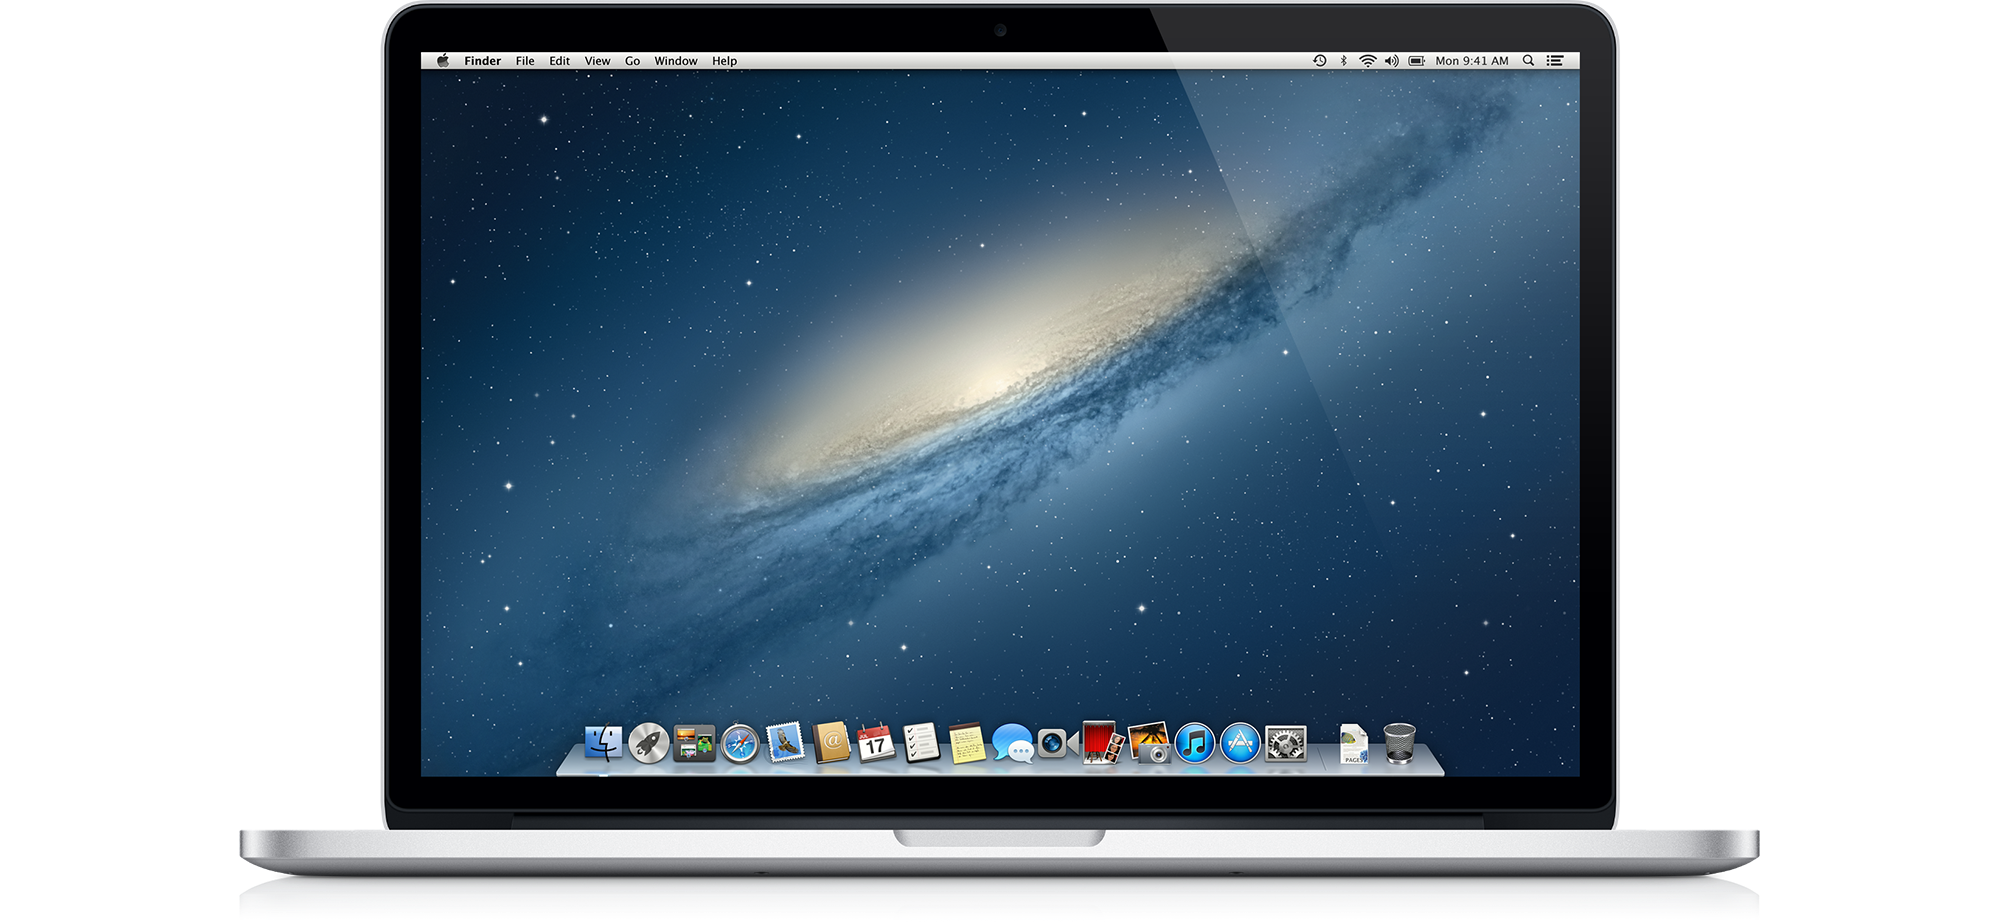Screen dimensions: 2000x922
Task: Open the Finder application menu
Action: [x=482, y=61]
